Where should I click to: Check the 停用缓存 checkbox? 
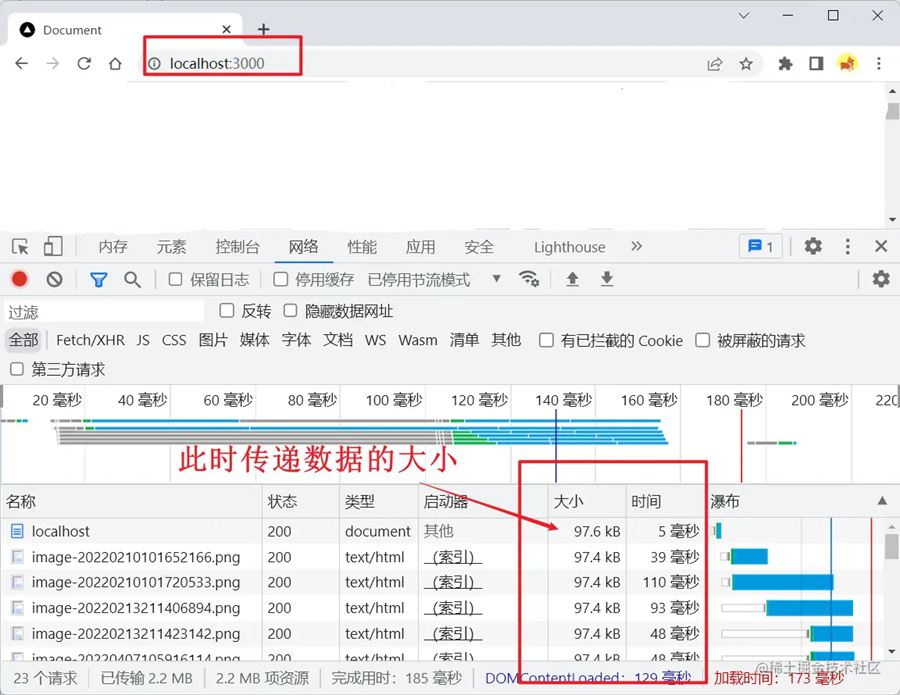coord(281,280)
